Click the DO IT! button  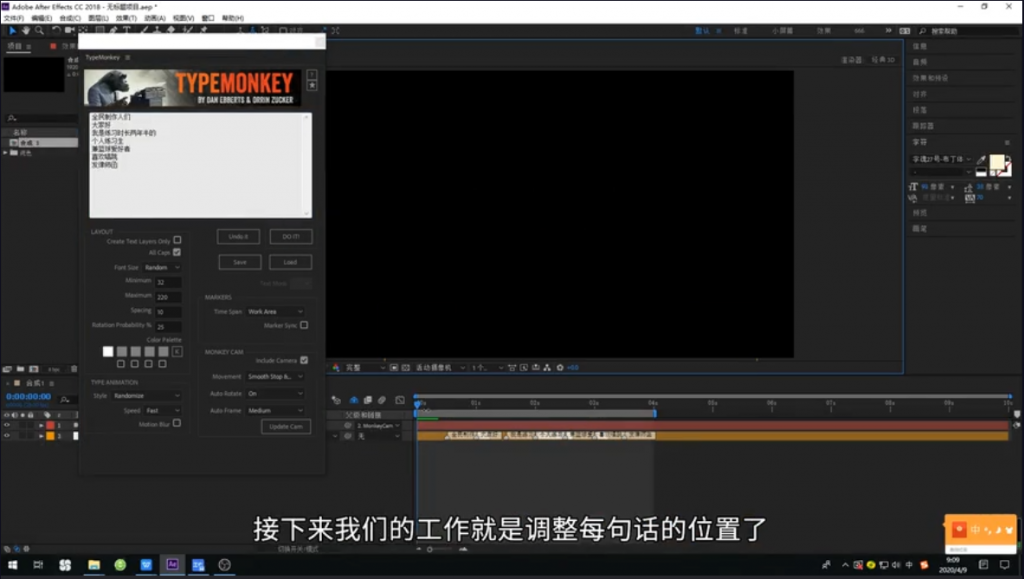291,236
